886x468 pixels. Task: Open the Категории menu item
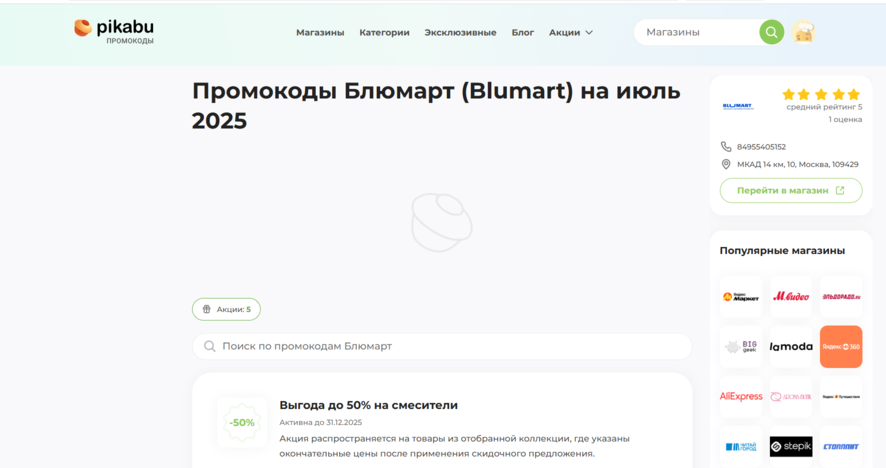384,32
